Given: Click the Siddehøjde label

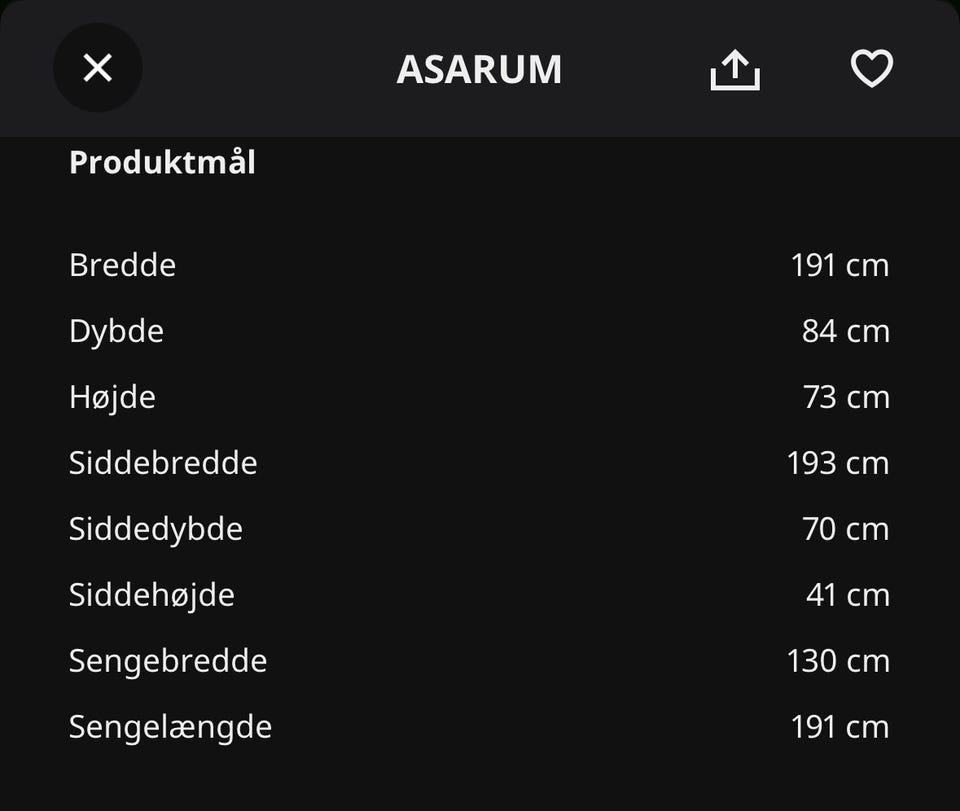Looking at the screenshot, I should coord(152,595).
